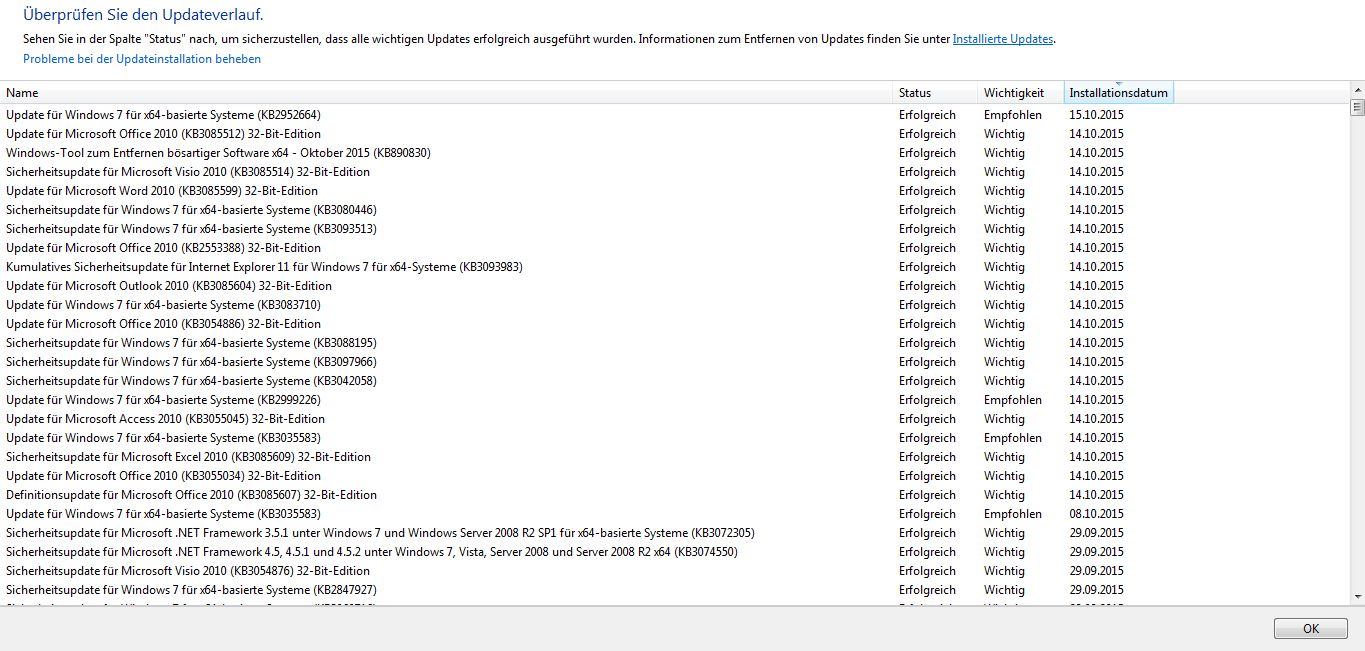The image size is (1365, 651).
Task: Open Probleme bei der Updateinstallation beheben
Action: [142, 59]
